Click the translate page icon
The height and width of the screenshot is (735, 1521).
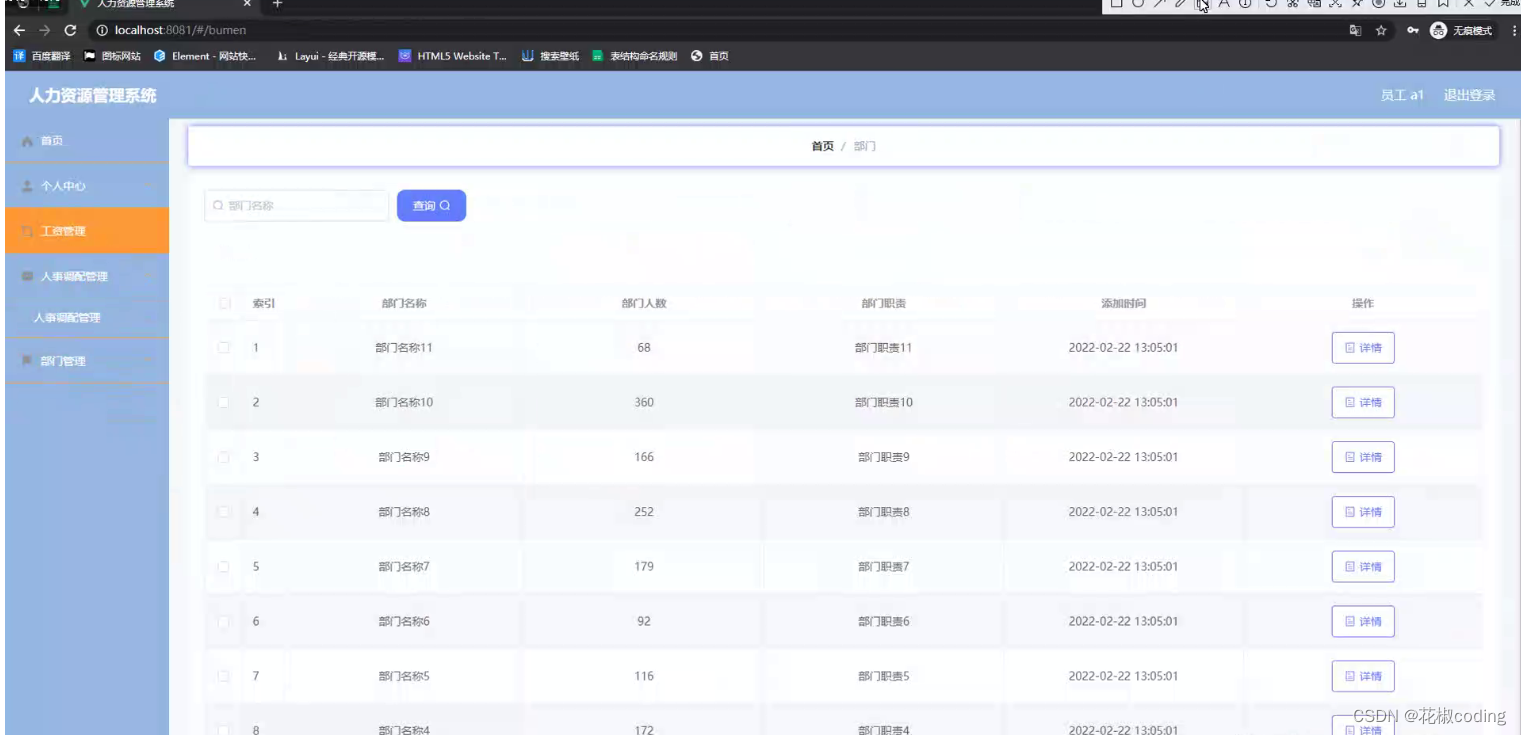click(x=1356, y=31)
